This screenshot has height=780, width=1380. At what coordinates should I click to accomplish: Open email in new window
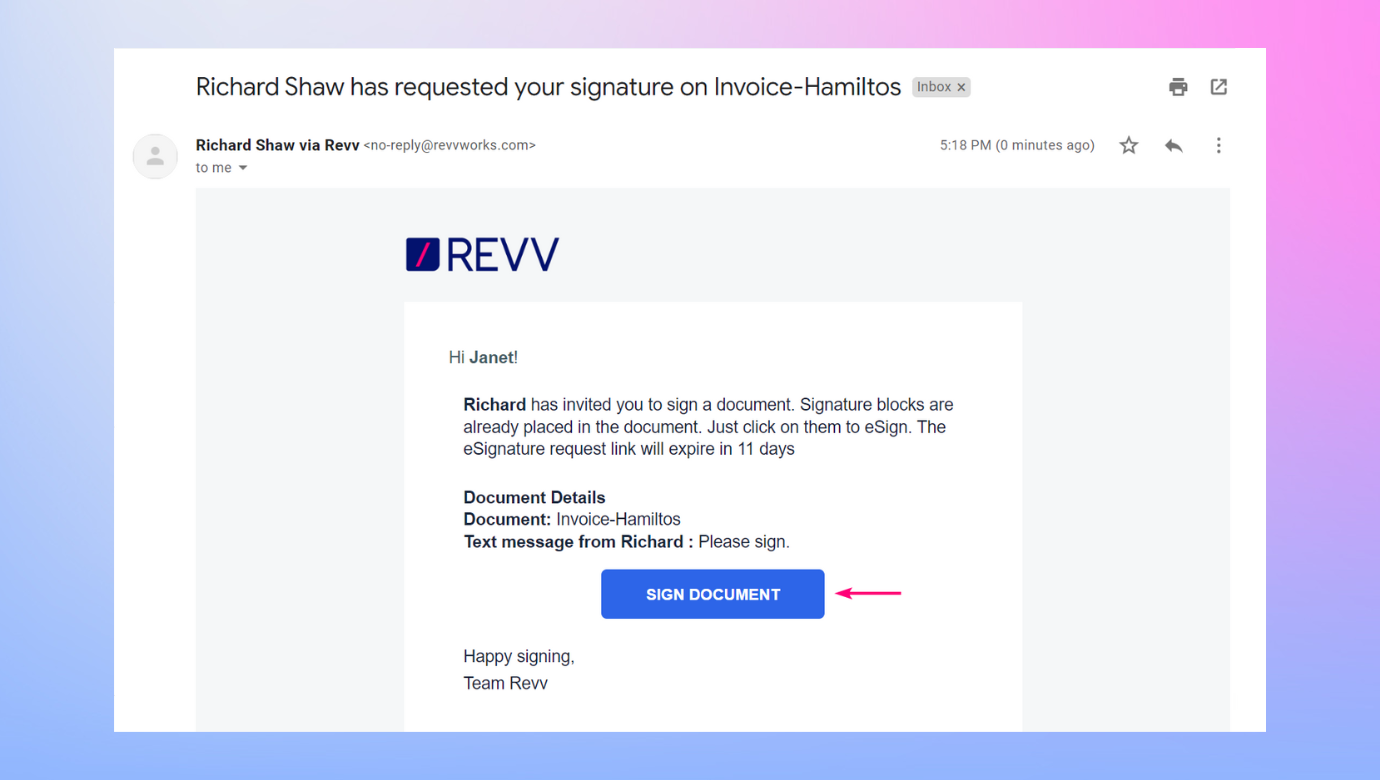1218,87
